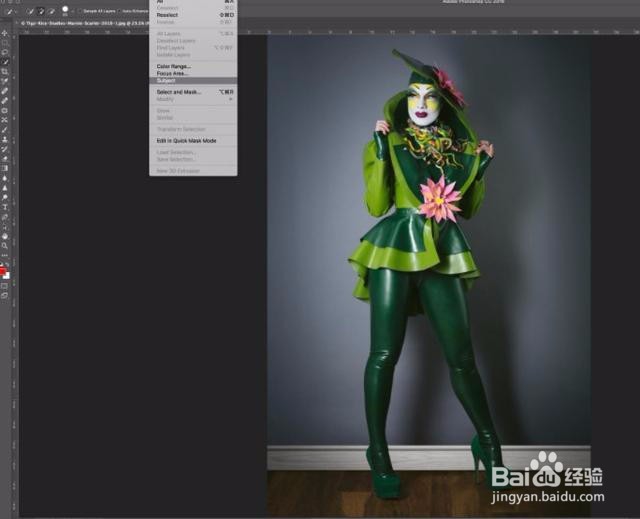Select the Rectangular Marquee tool
640x519 pixels.
coord(4,43)
